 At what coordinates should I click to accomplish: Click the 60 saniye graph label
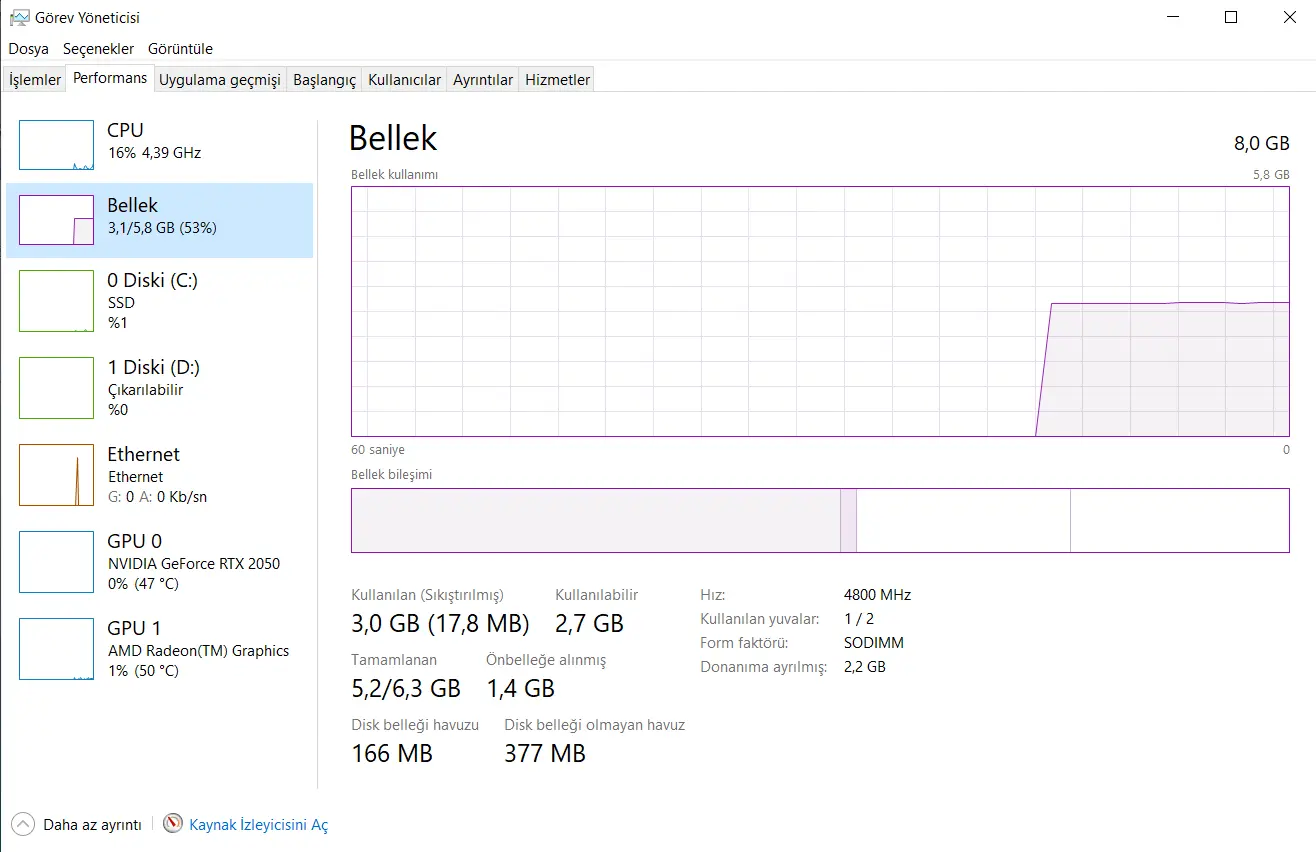[378, 450]
